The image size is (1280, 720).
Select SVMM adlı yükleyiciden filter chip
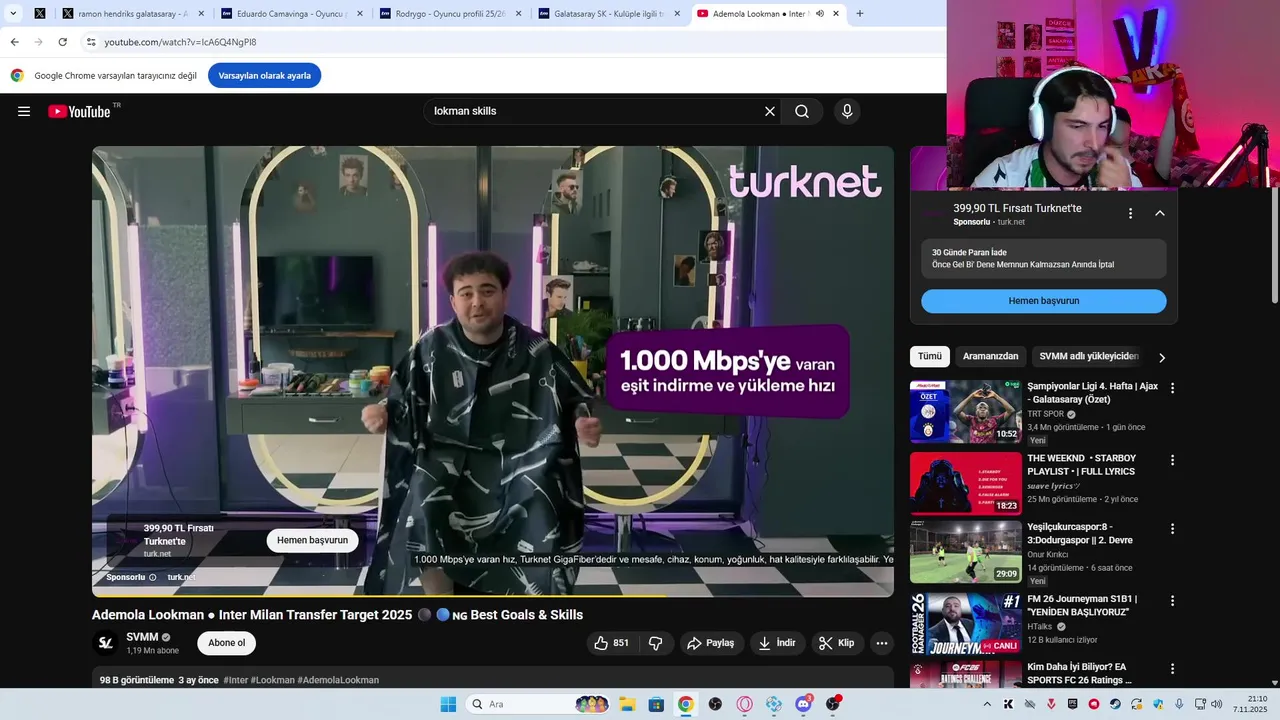[1088, 356]
